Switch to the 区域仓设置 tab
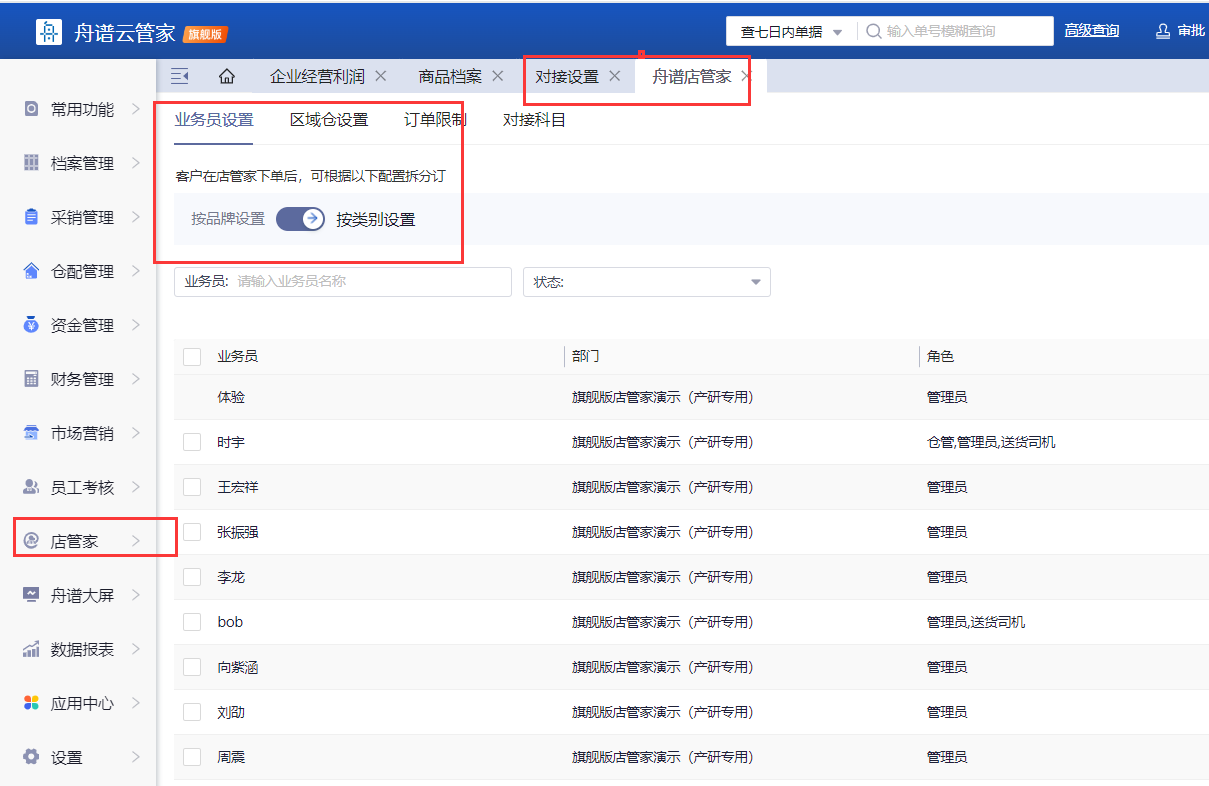 [329, 120]
